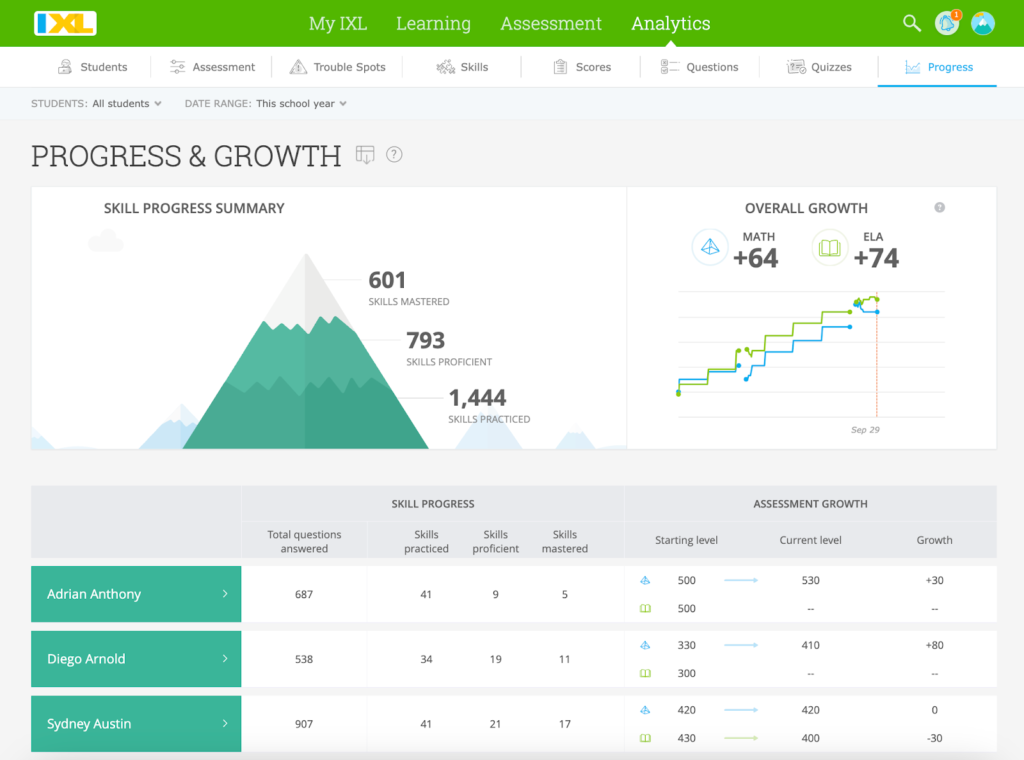Image resolution: width=1024 pixels, height=760 pixels.
Task: Click the 601 skills mastered value
Action: coord(387,280)
